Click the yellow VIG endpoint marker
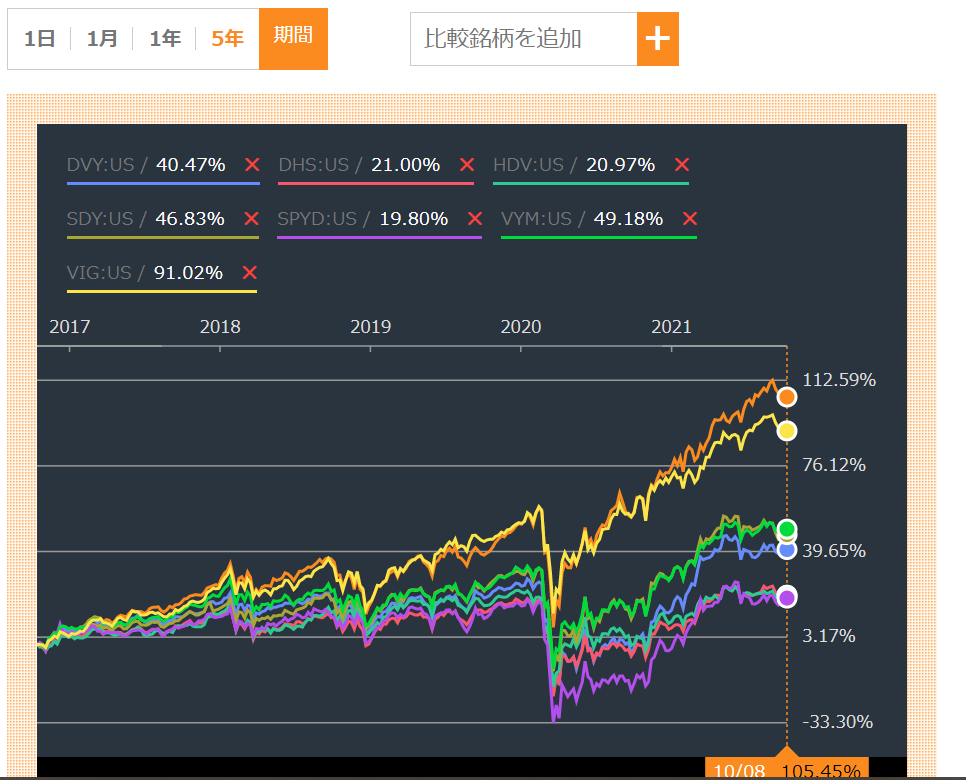Screen dimensions: 966x780 coord(787,431)
